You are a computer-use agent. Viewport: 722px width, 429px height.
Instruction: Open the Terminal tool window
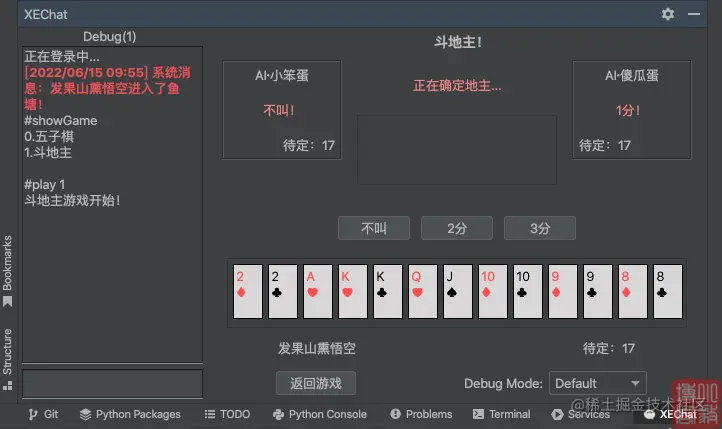pos(501,414)
